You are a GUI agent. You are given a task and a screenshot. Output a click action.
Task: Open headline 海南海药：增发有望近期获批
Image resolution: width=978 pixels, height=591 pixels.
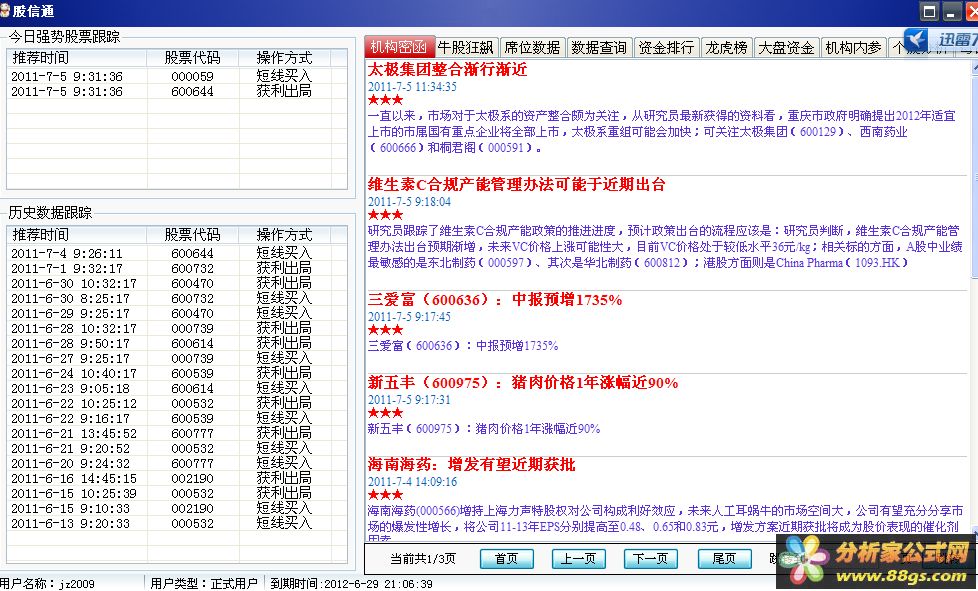[472, 465]
